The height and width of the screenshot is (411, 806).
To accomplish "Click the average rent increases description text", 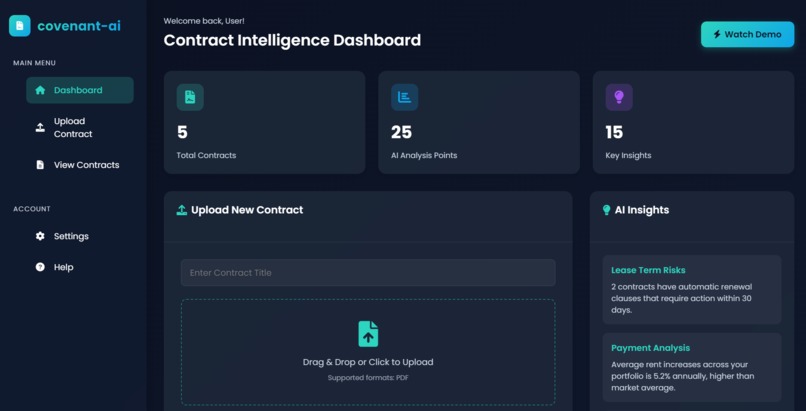I will 683,376.
